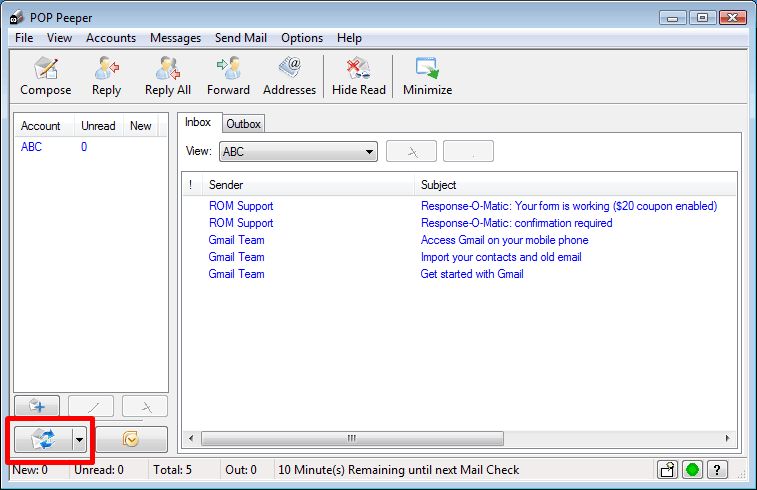
Task: Forward the selected email
Action: 228,76
